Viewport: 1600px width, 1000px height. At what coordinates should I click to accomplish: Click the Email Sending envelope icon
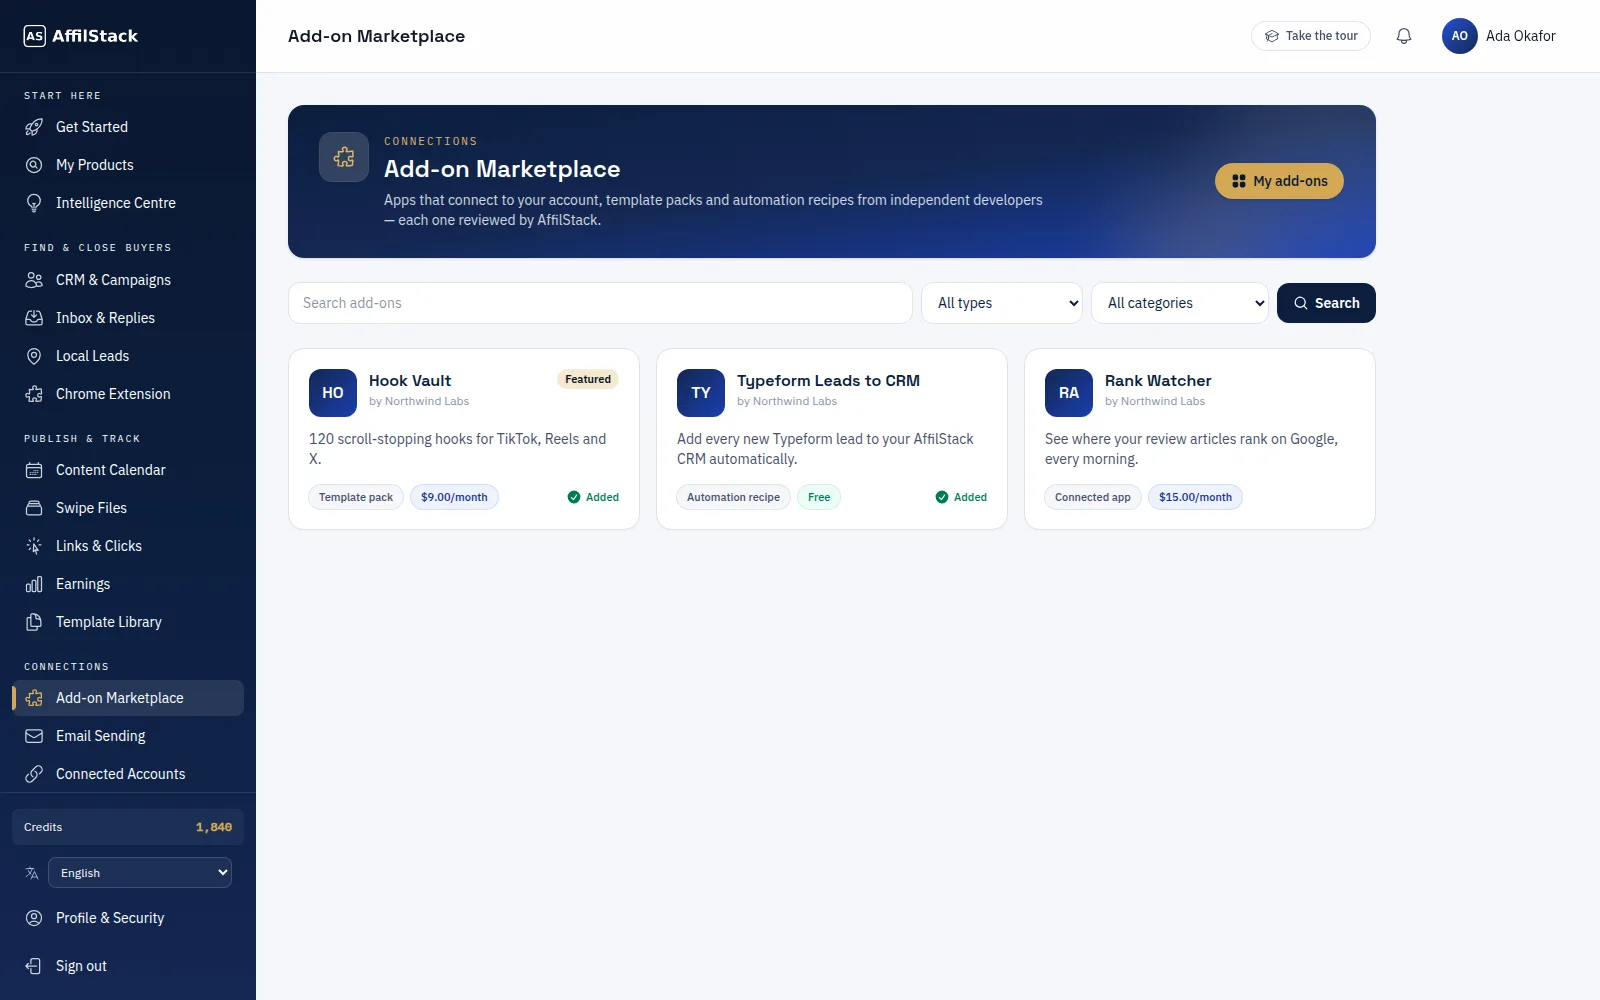tap(34, 736)
